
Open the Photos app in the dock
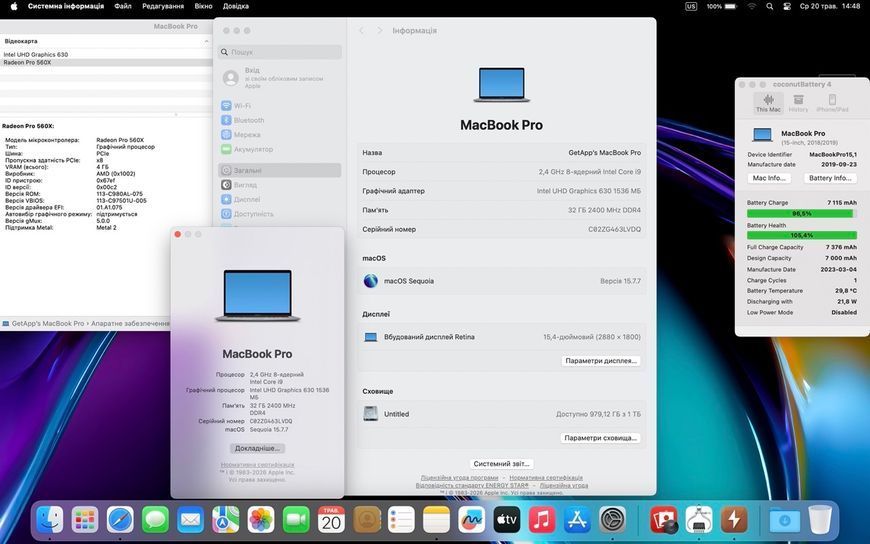click(x=261, y=521)
